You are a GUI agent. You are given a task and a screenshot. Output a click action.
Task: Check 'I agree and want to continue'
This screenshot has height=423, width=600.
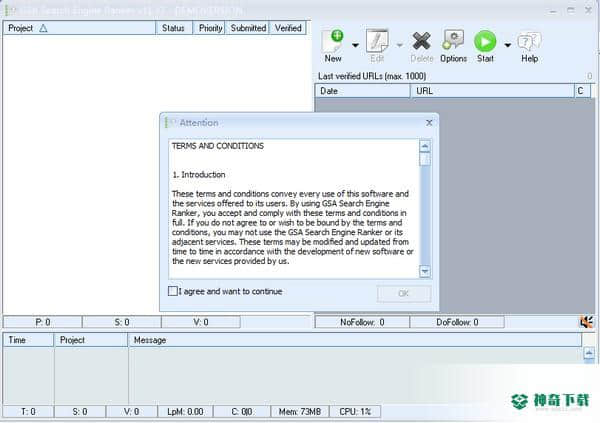[173, 291]
